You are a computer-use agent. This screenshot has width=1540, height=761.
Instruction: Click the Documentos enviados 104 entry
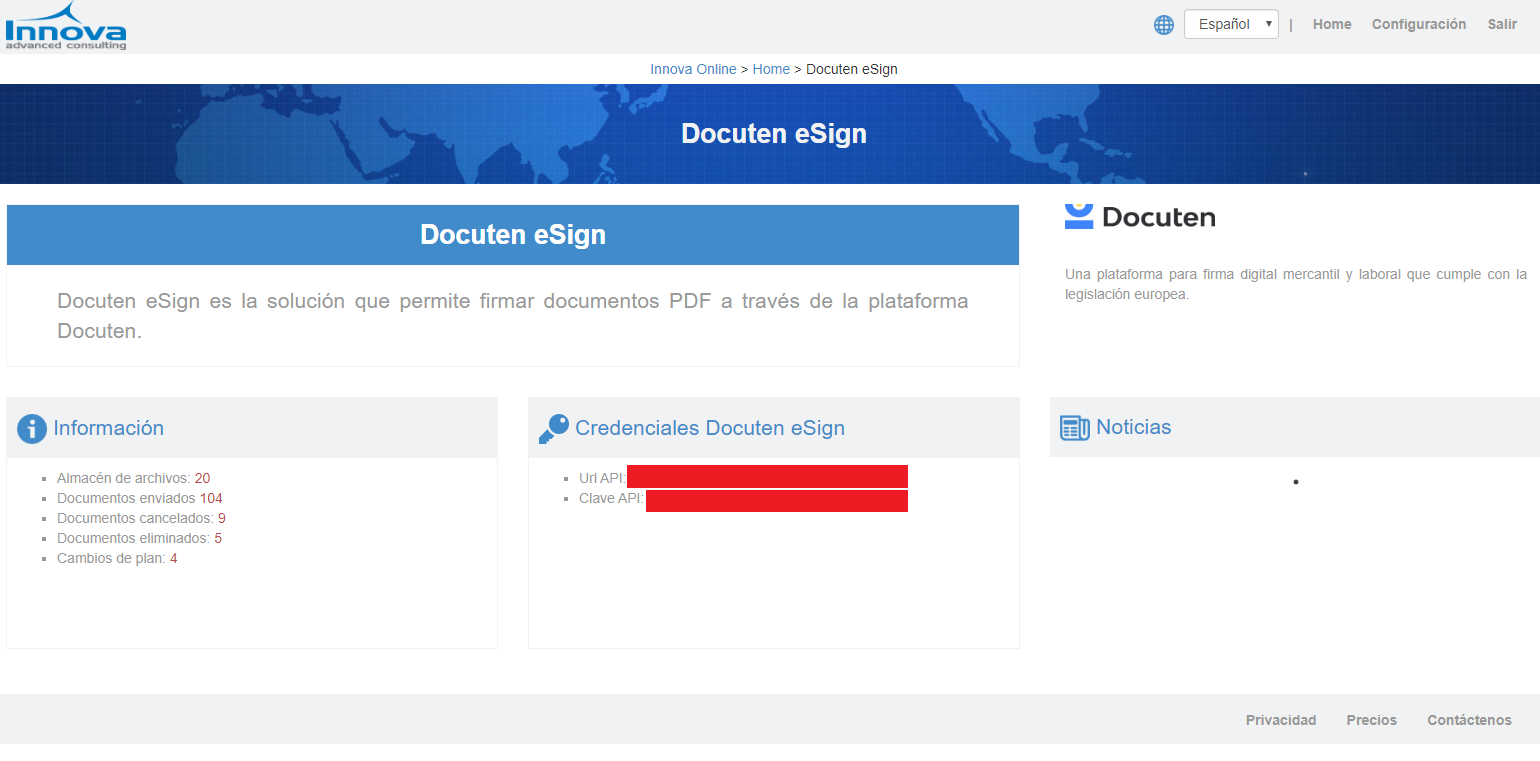(139, 498)
